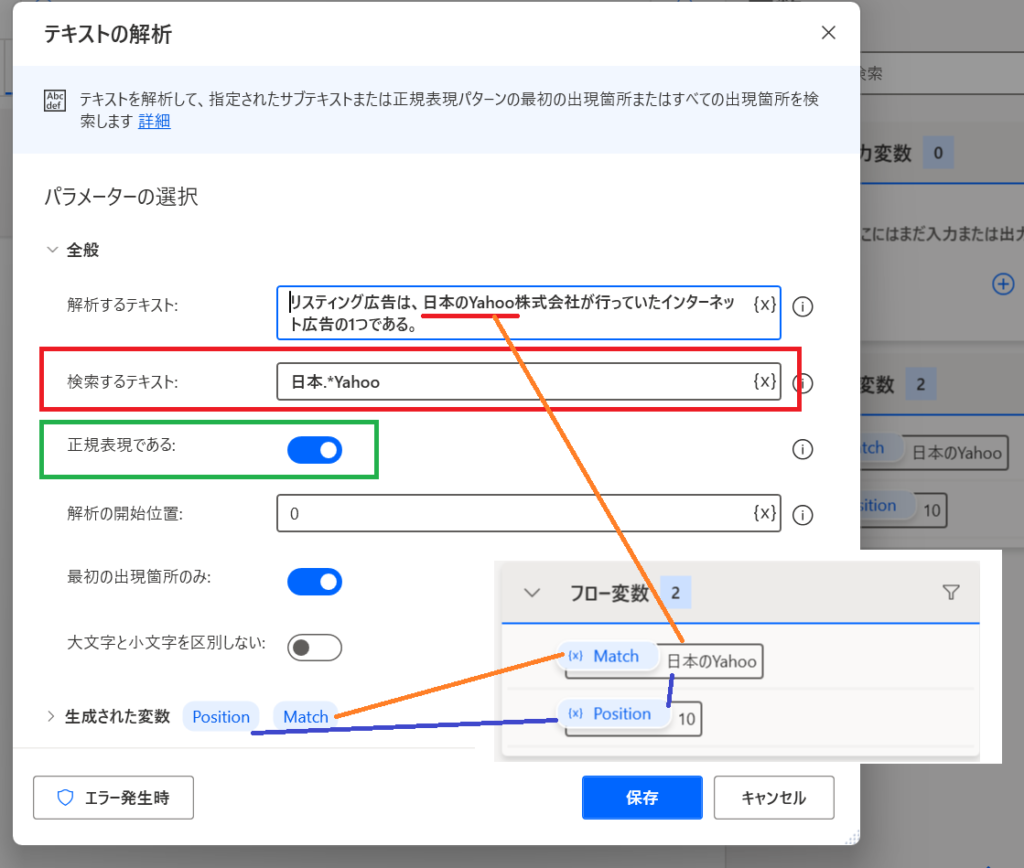Collapse the 全般 section
Screen dimensions: 1024x868
click(52, 250)
